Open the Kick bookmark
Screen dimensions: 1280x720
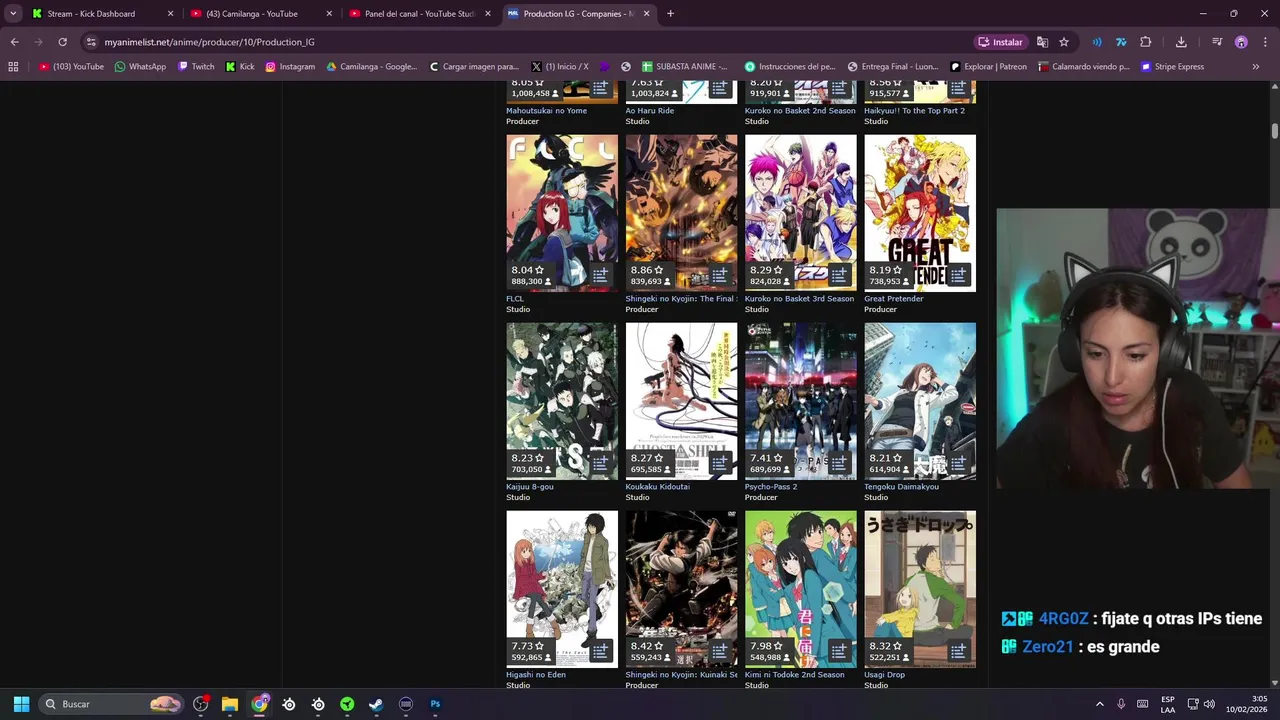(x=240, y=67)
